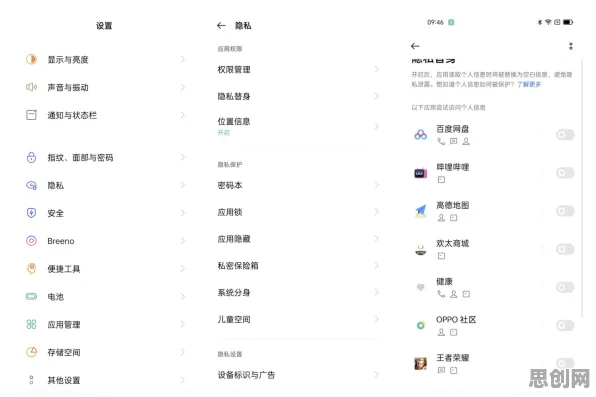Tap the 健康 heart app icon
The image size is (596, 397).
[420, 287]
